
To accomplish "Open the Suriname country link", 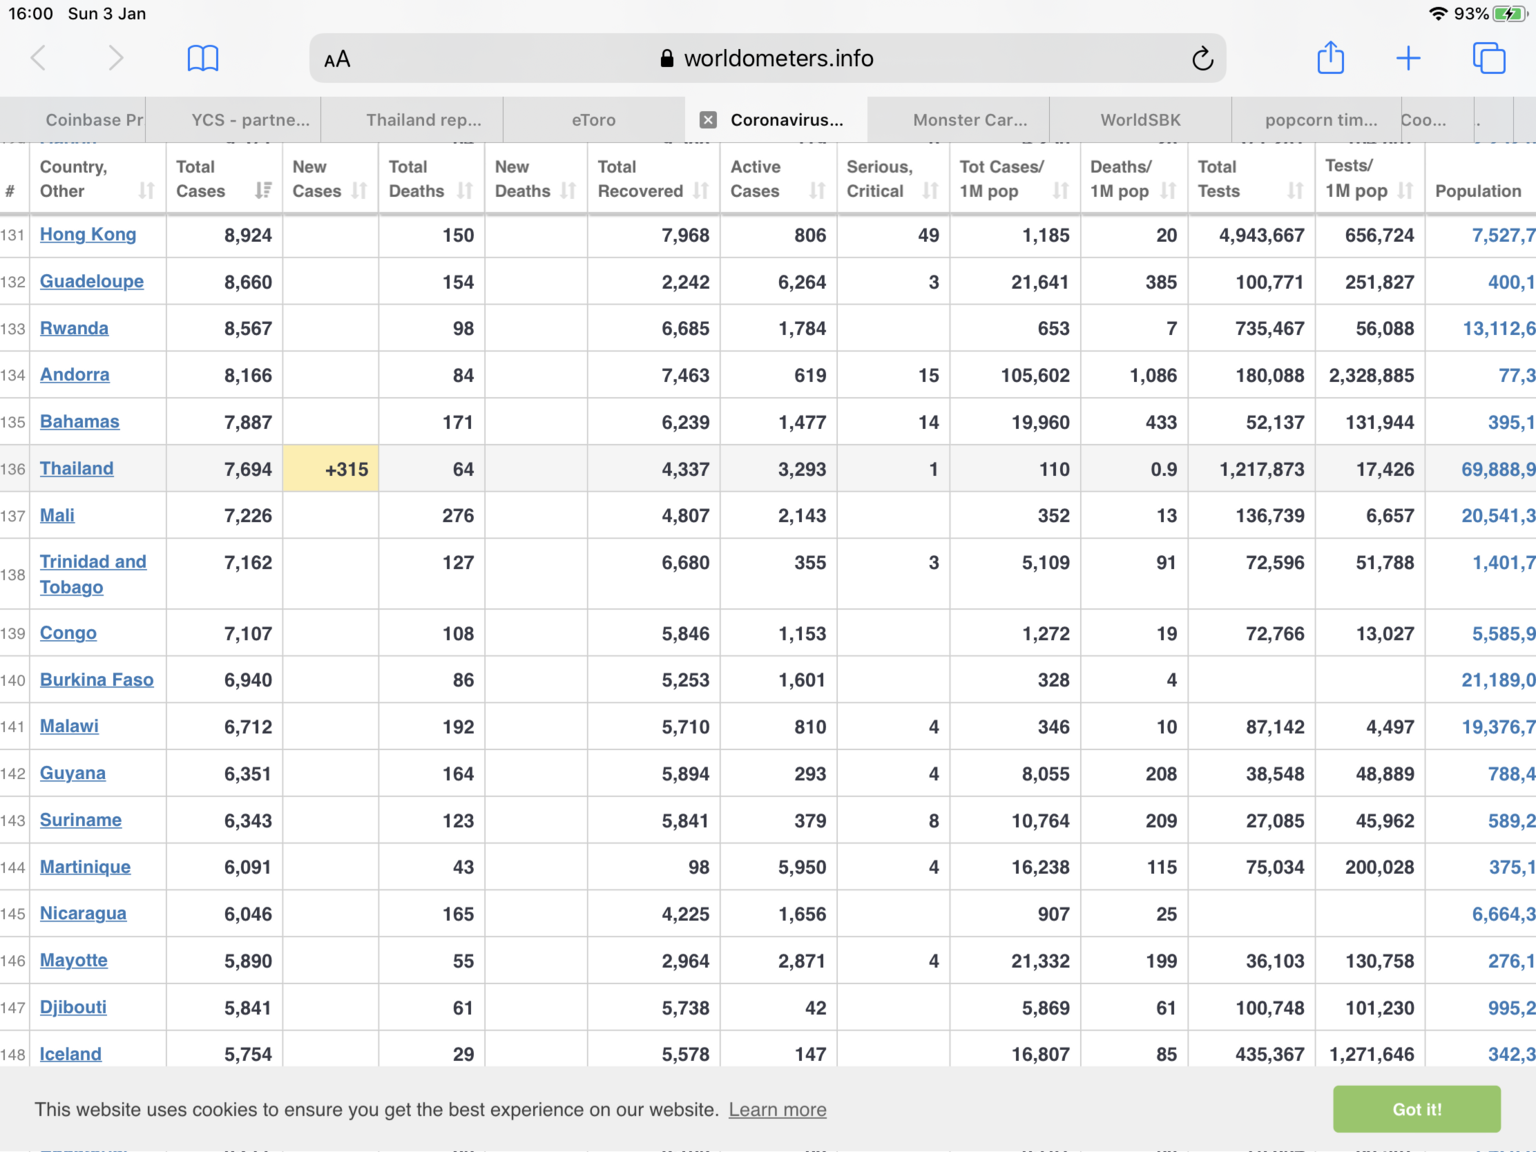I will [81, 820].
